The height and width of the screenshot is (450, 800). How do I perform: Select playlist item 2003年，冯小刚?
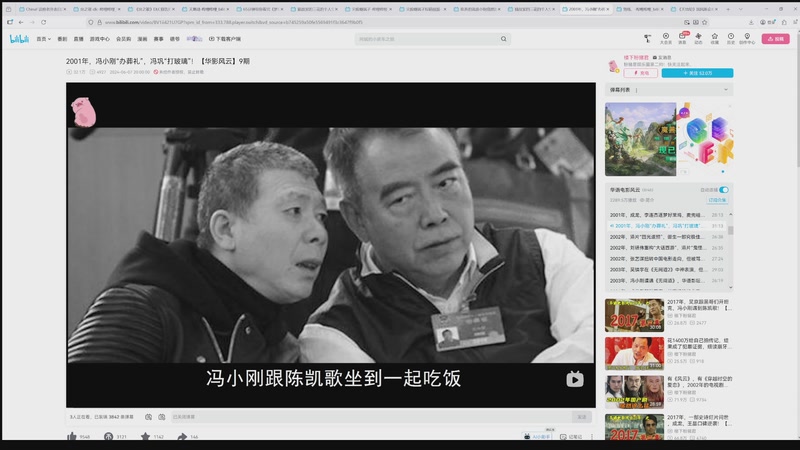[667, 281]
